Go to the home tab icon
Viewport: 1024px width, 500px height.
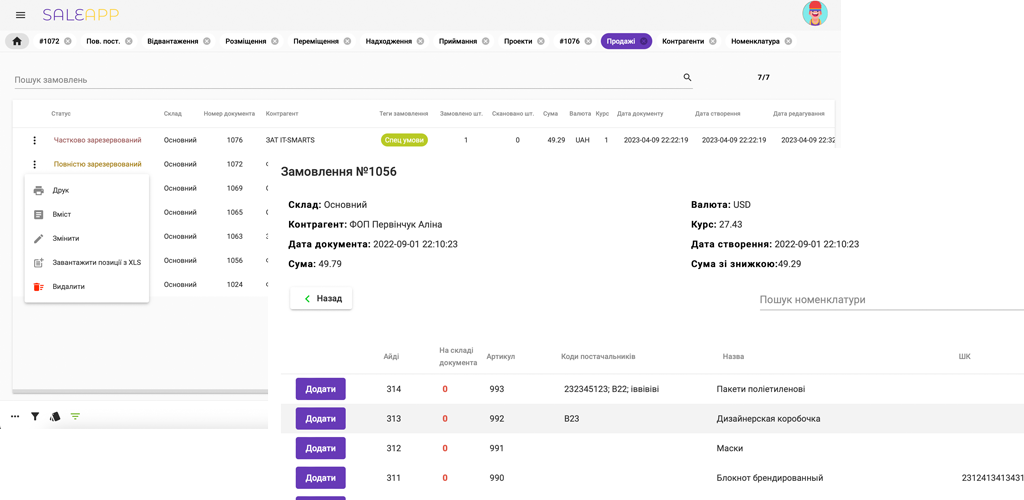(17, 41)
